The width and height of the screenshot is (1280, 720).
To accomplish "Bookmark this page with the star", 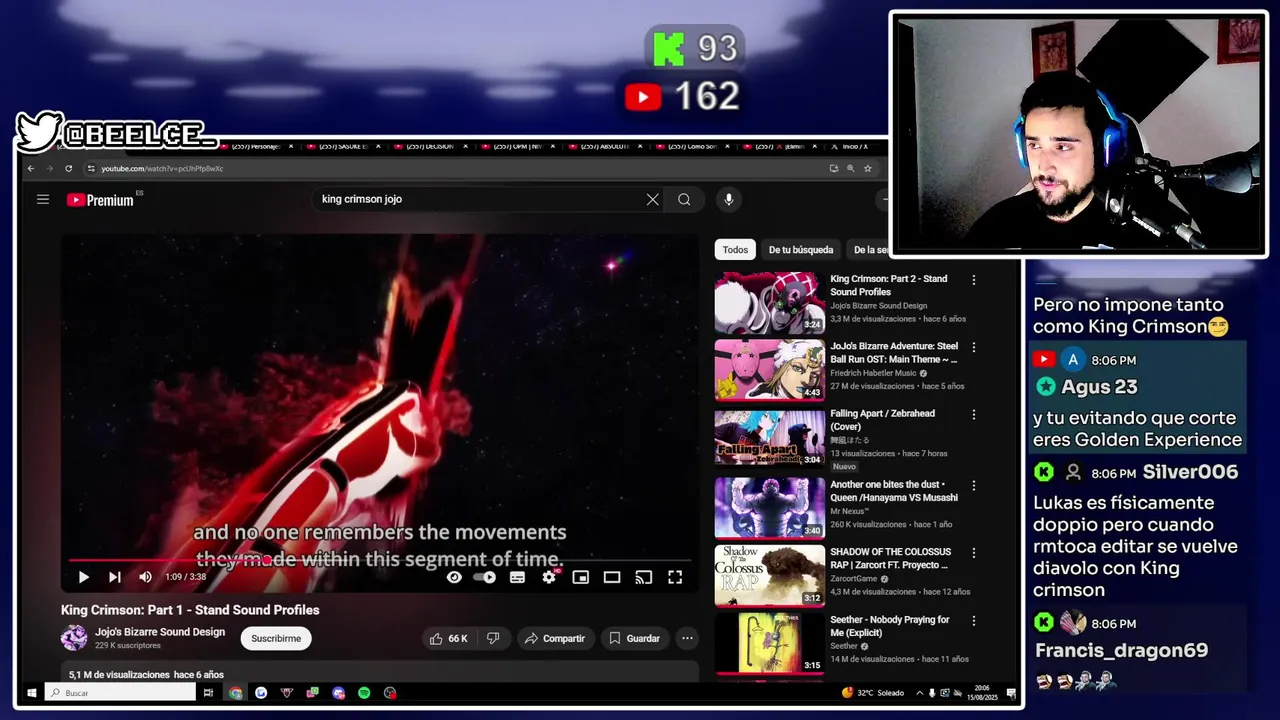I will (868, 168).
